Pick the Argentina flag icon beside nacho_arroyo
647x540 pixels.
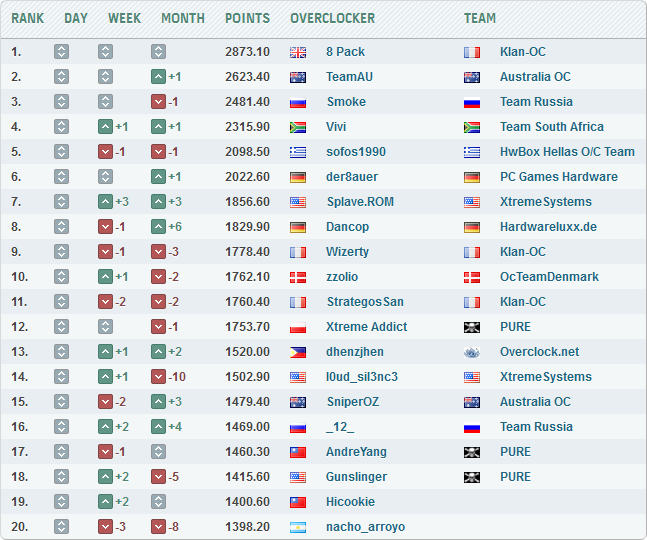[x=298, y=527]
